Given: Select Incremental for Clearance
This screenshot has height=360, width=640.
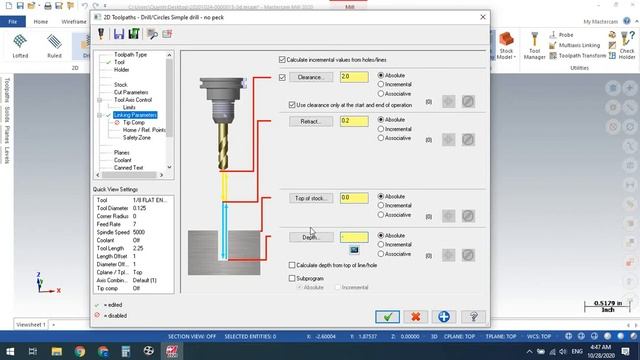Looking at the screenshot, I should 381,84.
